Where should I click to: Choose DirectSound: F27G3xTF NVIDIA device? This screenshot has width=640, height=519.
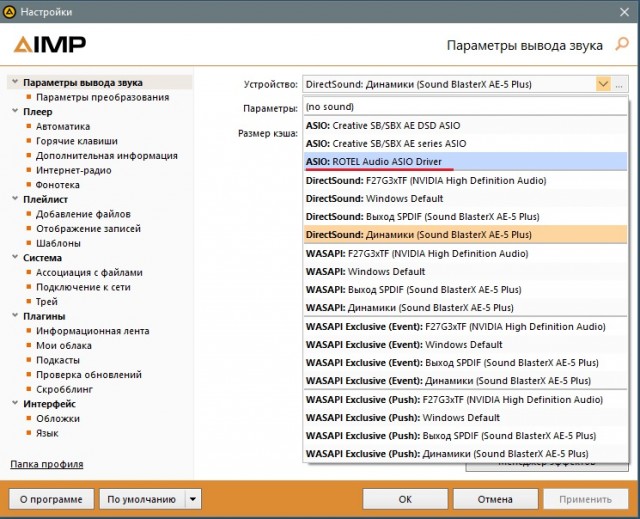[465, 180]
